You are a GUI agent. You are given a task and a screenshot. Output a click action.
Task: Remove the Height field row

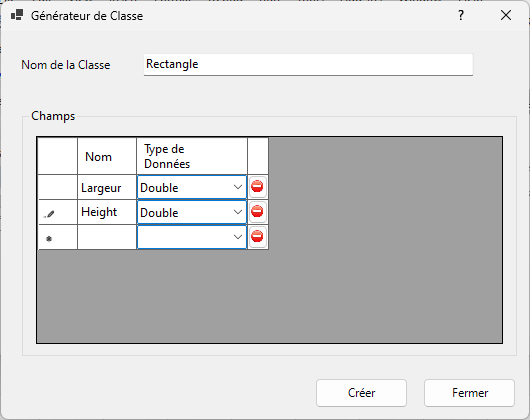(x=257, y=212)
